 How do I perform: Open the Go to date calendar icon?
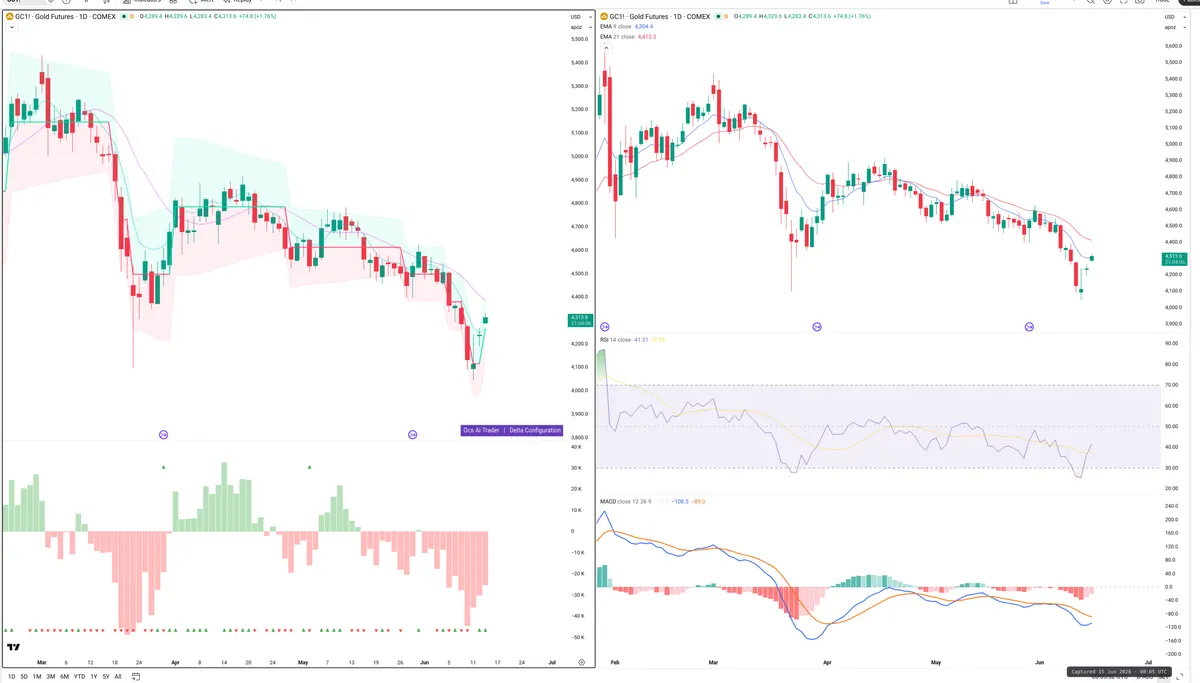135,677
